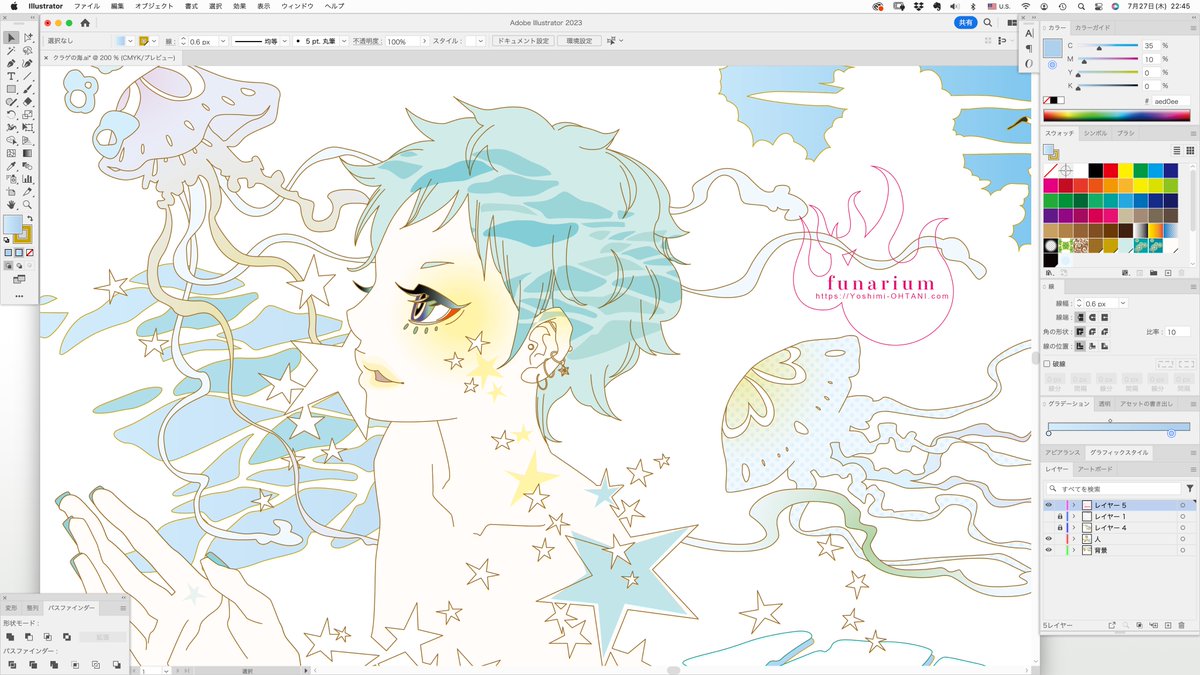Expand 人 layer contents
Viewport: 1200px width, 675px height.
tap(1074, 539)
